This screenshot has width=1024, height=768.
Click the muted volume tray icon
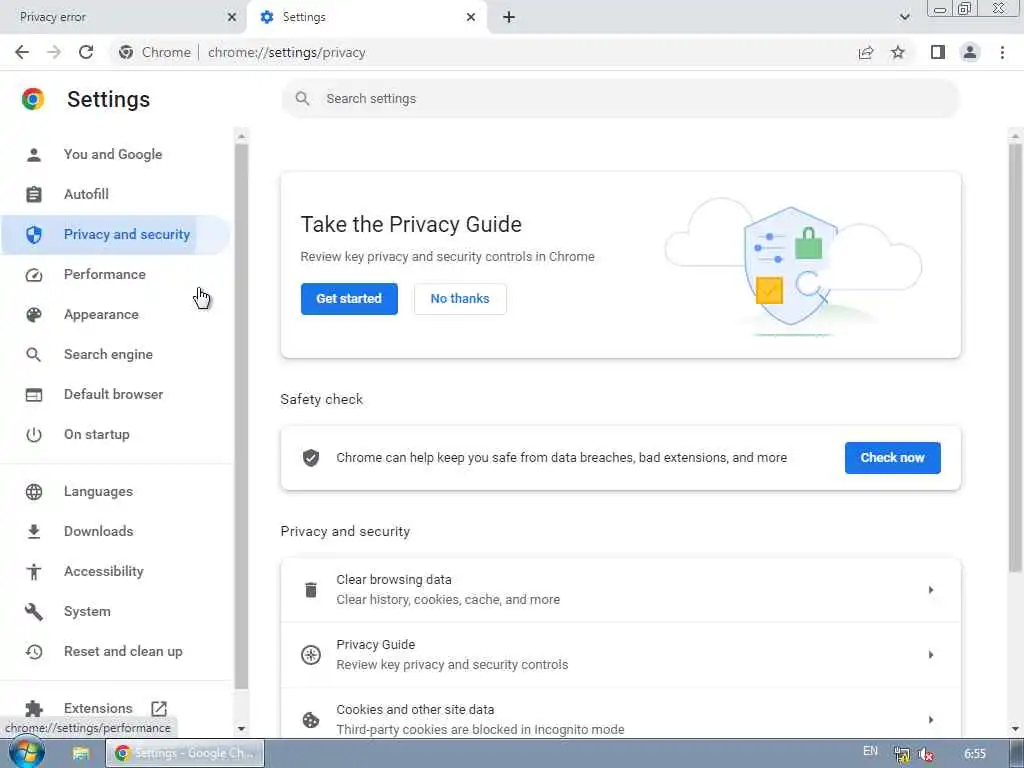tap(925, 754)
